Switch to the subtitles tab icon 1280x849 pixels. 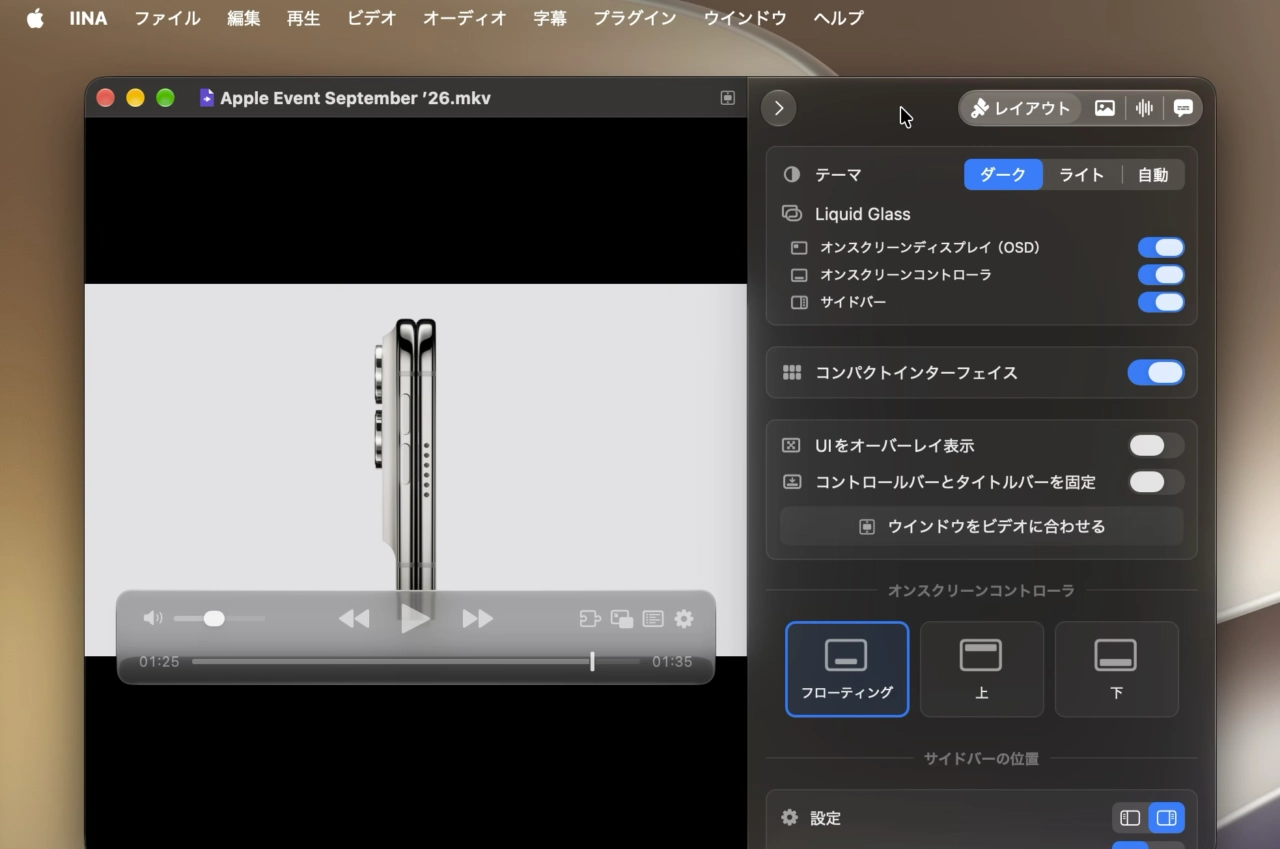tap(1183, 108)
